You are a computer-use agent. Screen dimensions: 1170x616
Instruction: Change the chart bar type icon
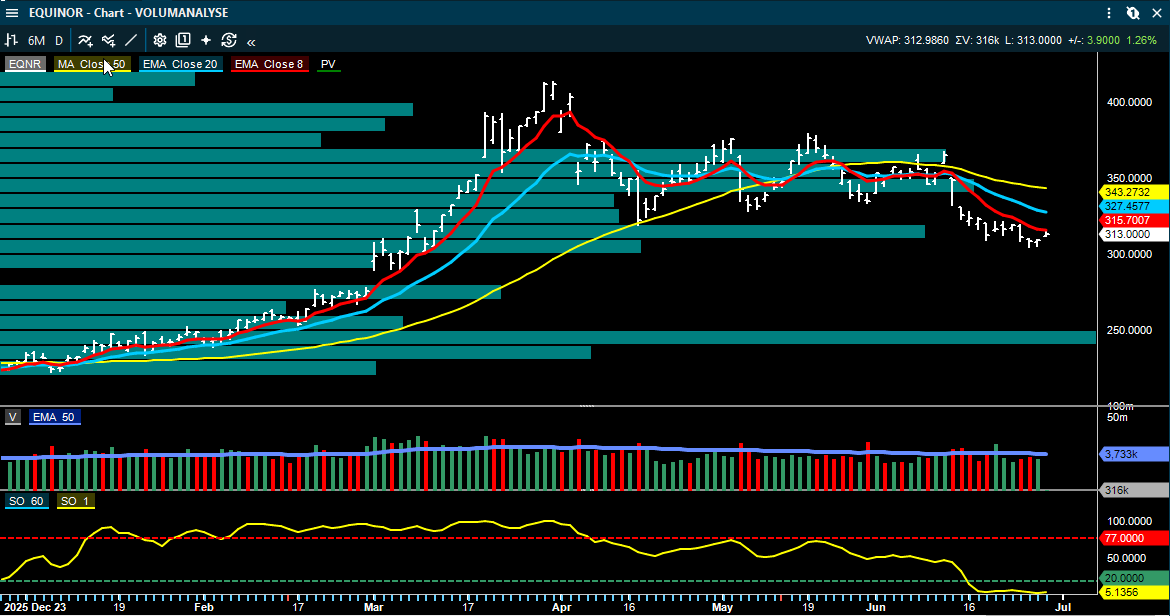(11, 40)
